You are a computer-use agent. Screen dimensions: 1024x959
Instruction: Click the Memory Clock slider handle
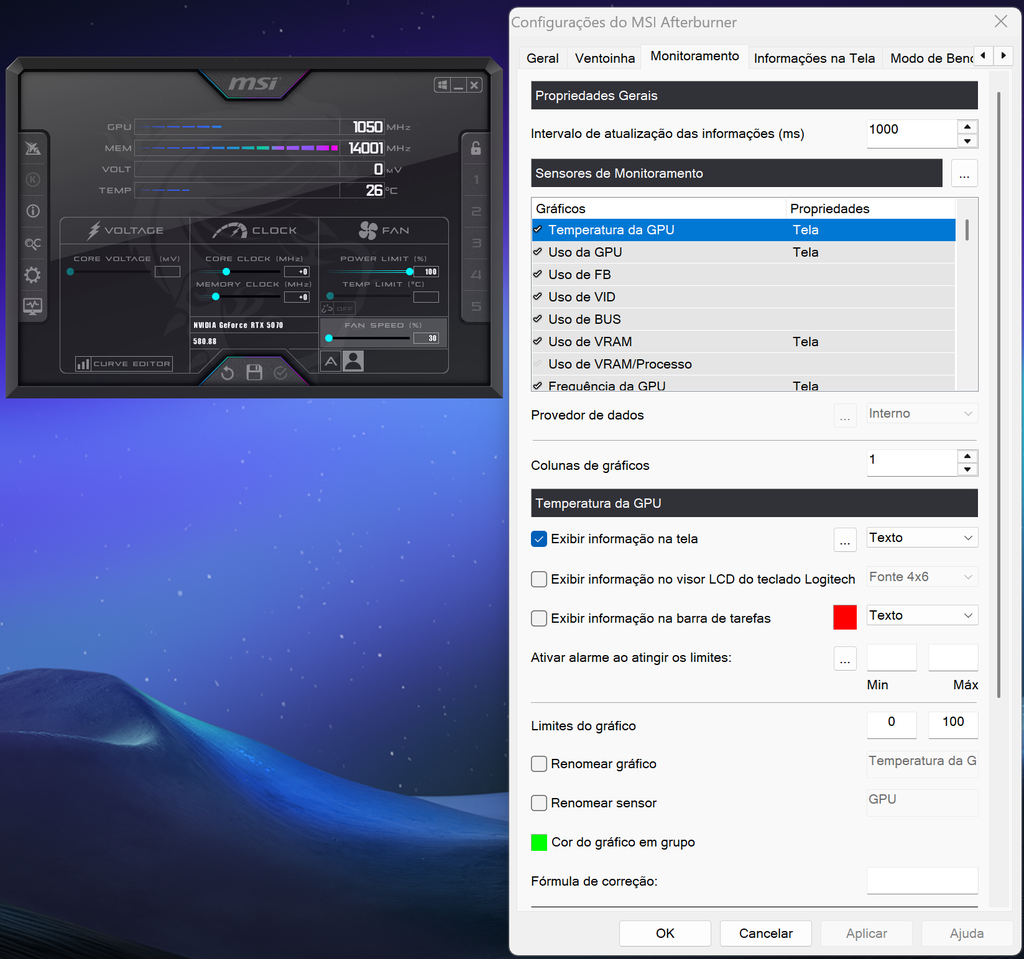[x=216, y=297]
